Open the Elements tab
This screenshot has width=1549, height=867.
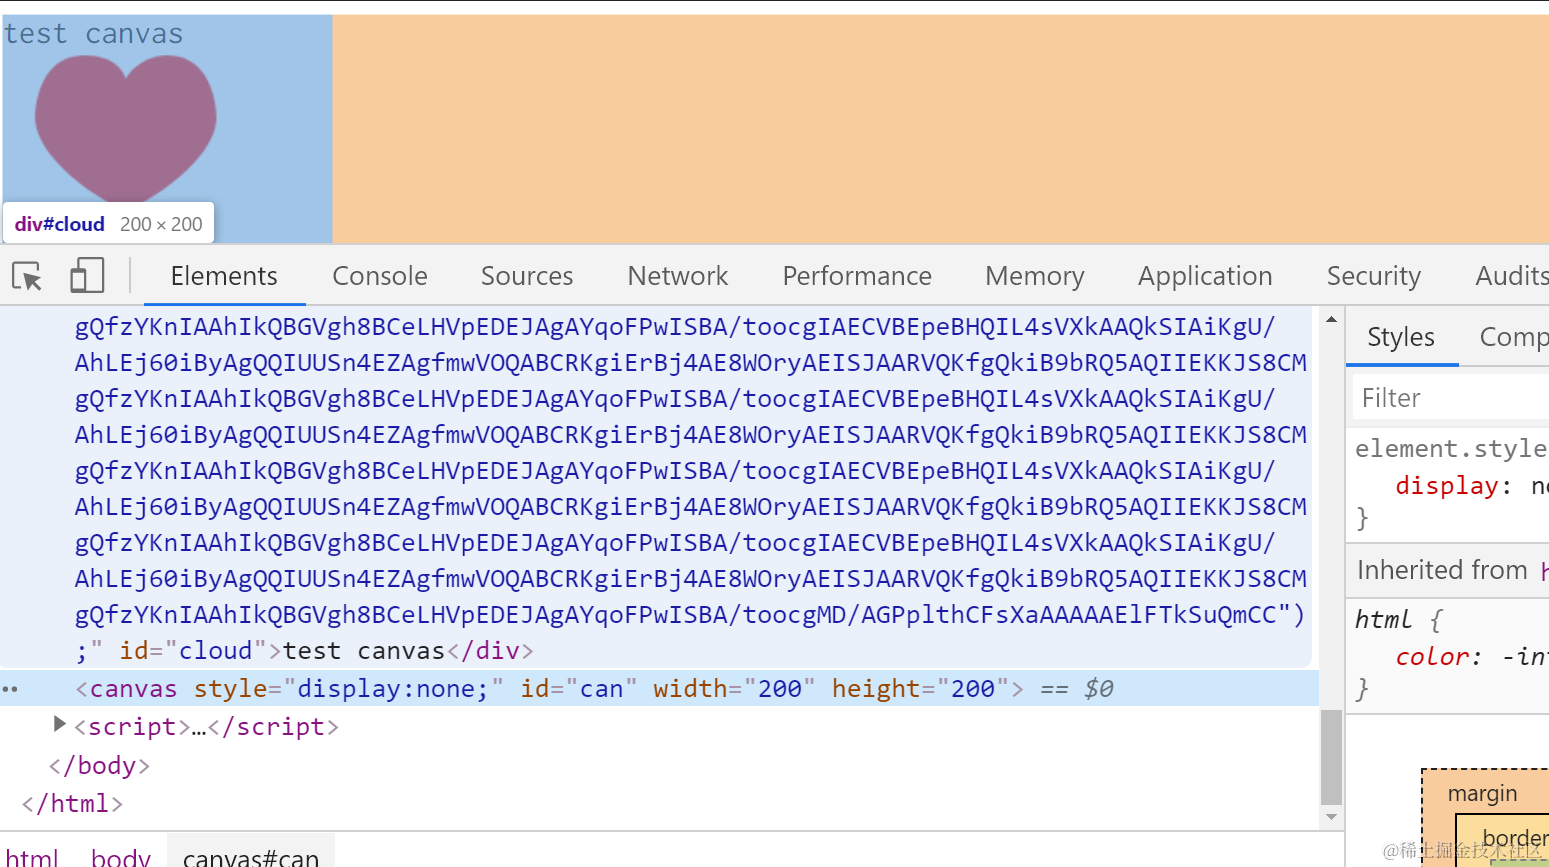point(224,276)
